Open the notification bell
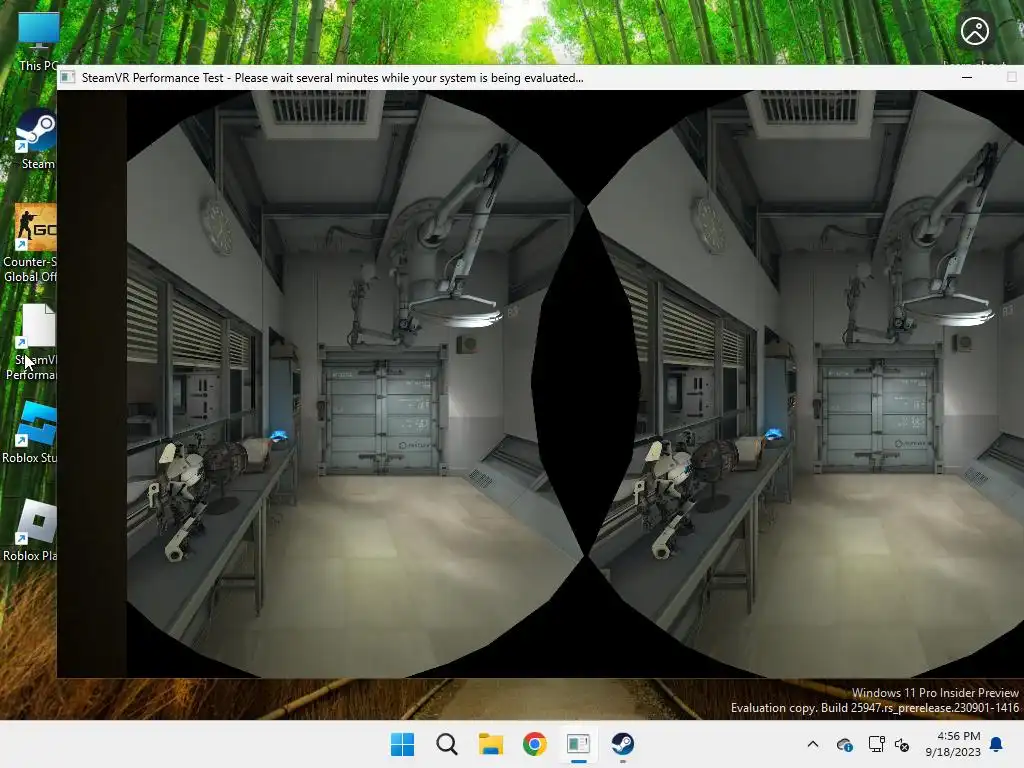 pos(997,744)
